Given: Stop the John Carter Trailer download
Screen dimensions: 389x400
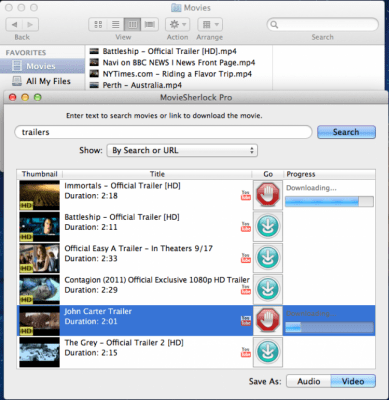Looking at the screenshot, I should tap(268, 320).
